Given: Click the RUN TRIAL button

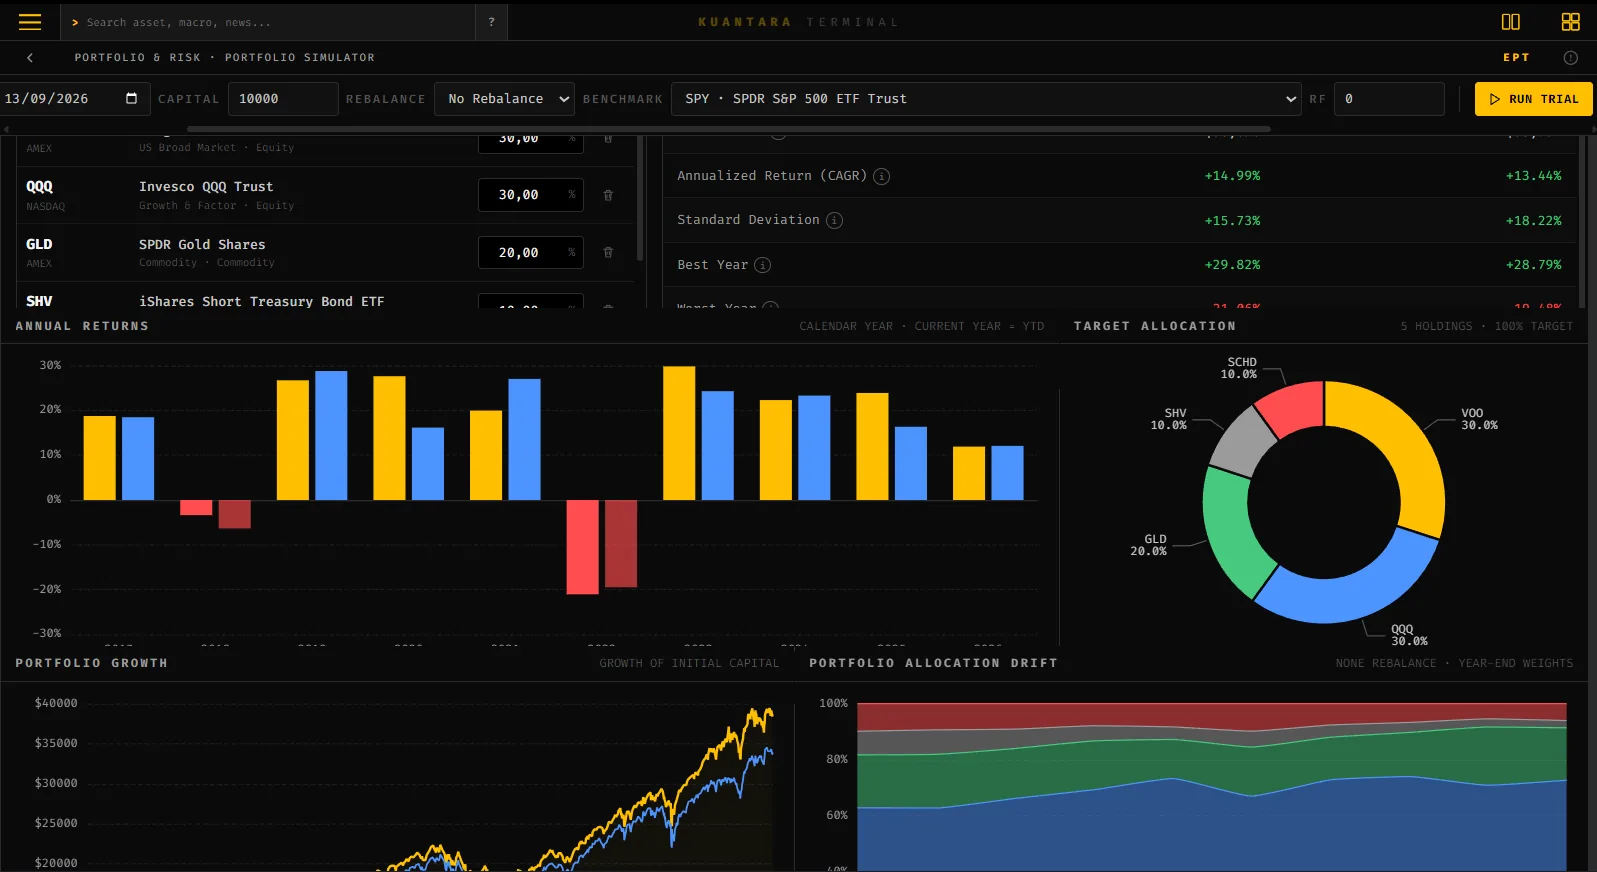Looking at the screenshot, I should [x=1533, y=99].
